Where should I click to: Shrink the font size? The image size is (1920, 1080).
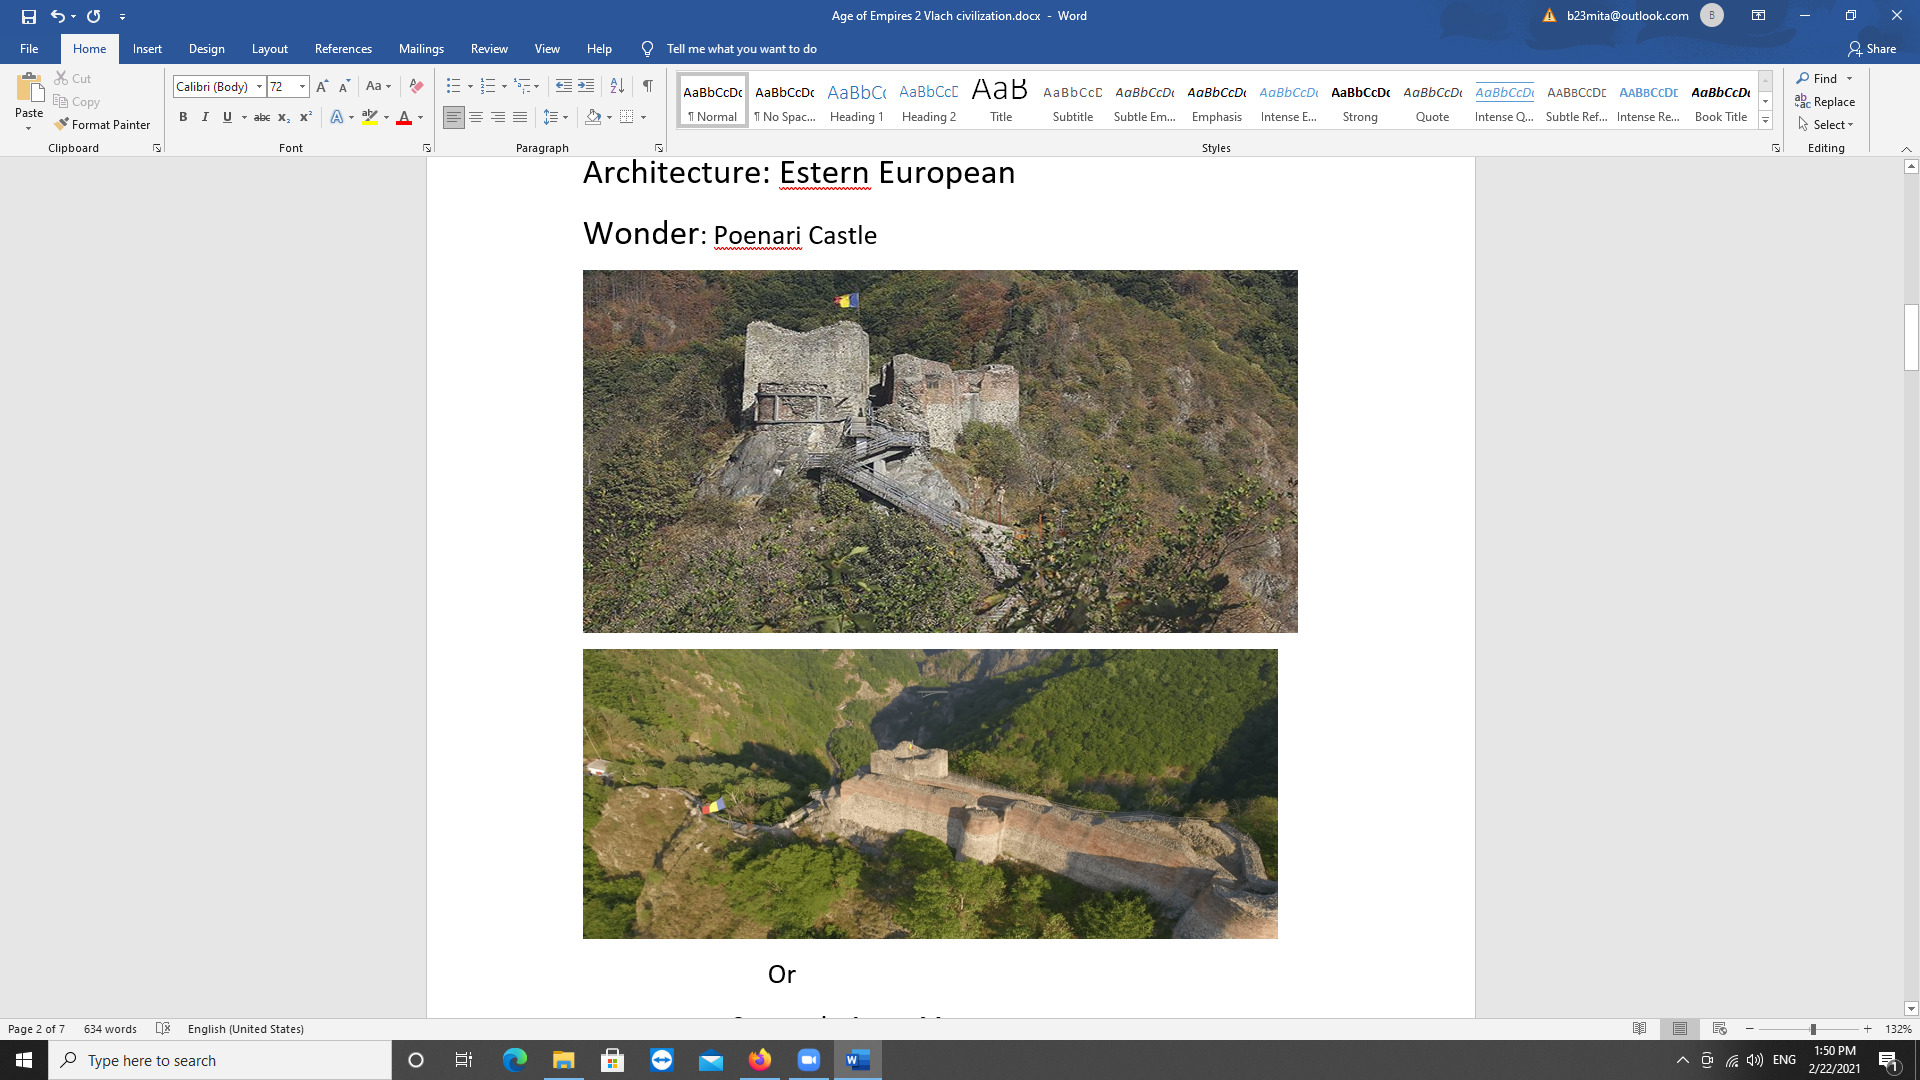[x=344, y=86]
